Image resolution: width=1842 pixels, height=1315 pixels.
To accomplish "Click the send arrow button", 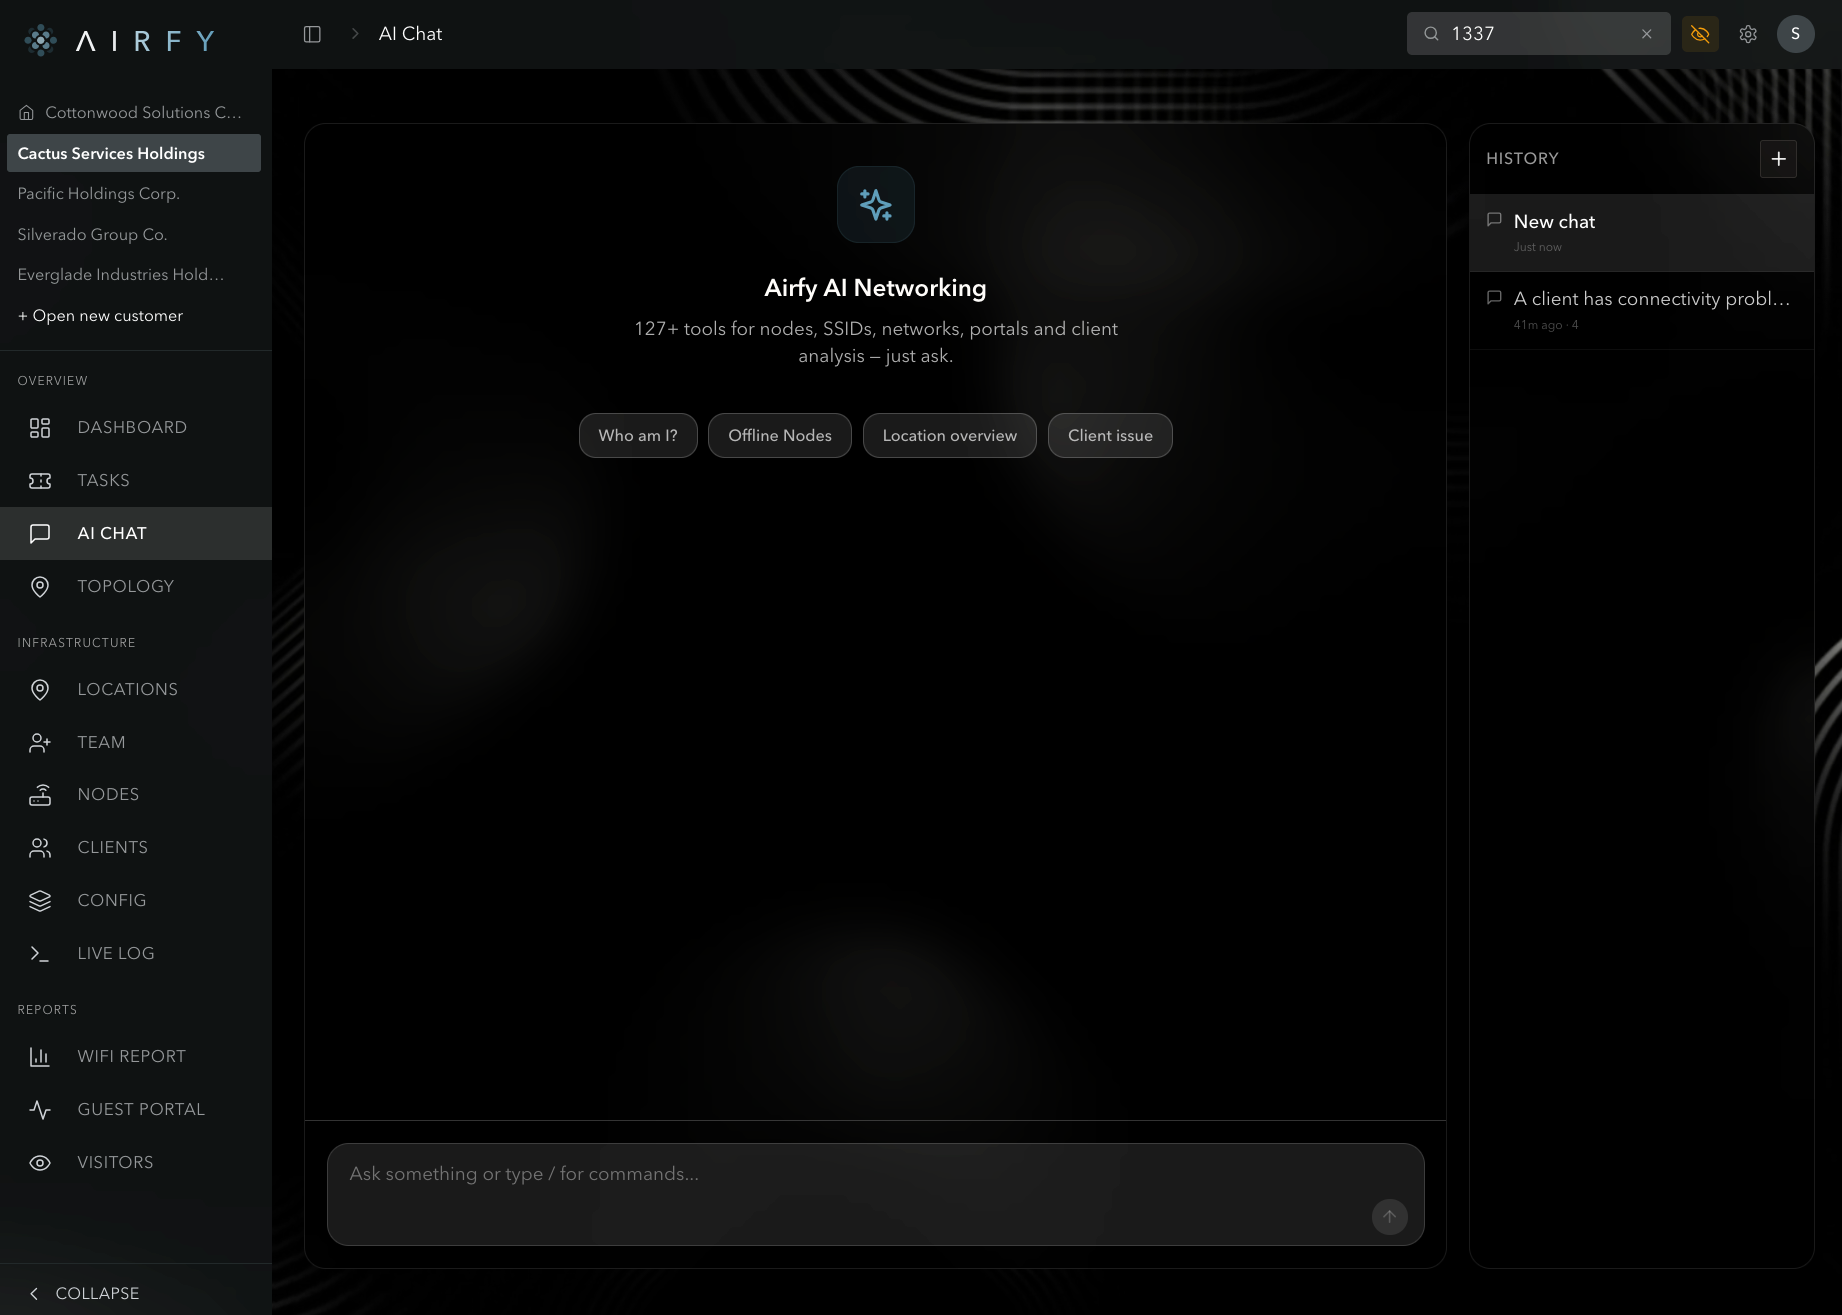I will pos(1390,1217).
